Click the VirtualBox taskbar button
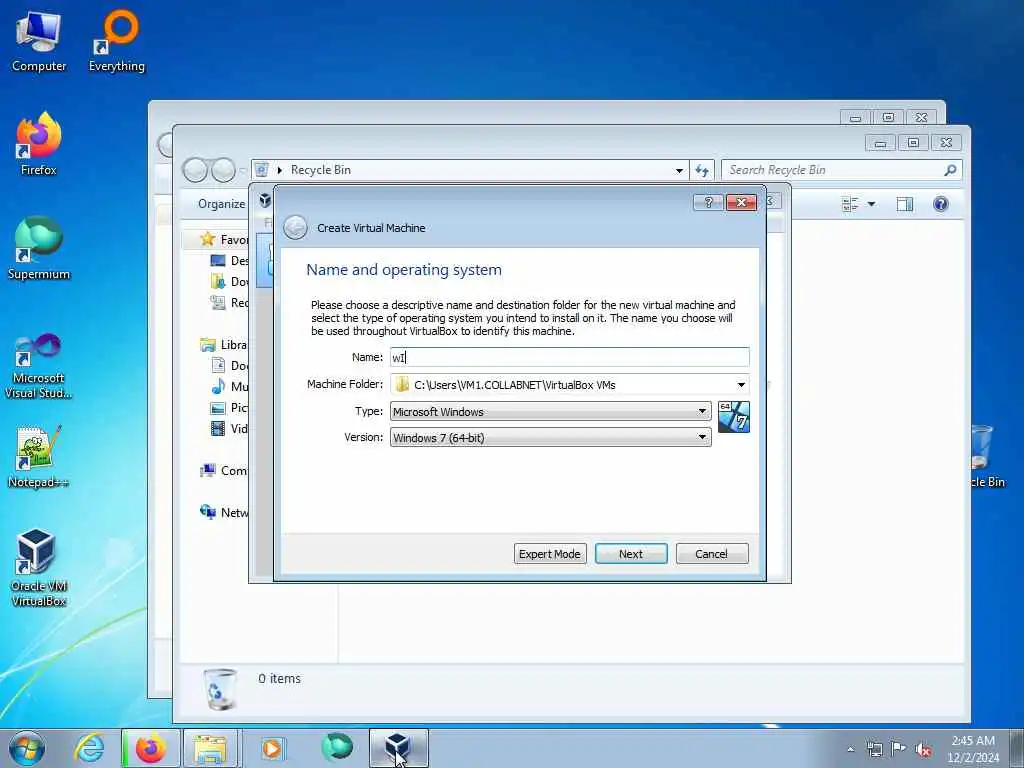 [x=398, y=748]
